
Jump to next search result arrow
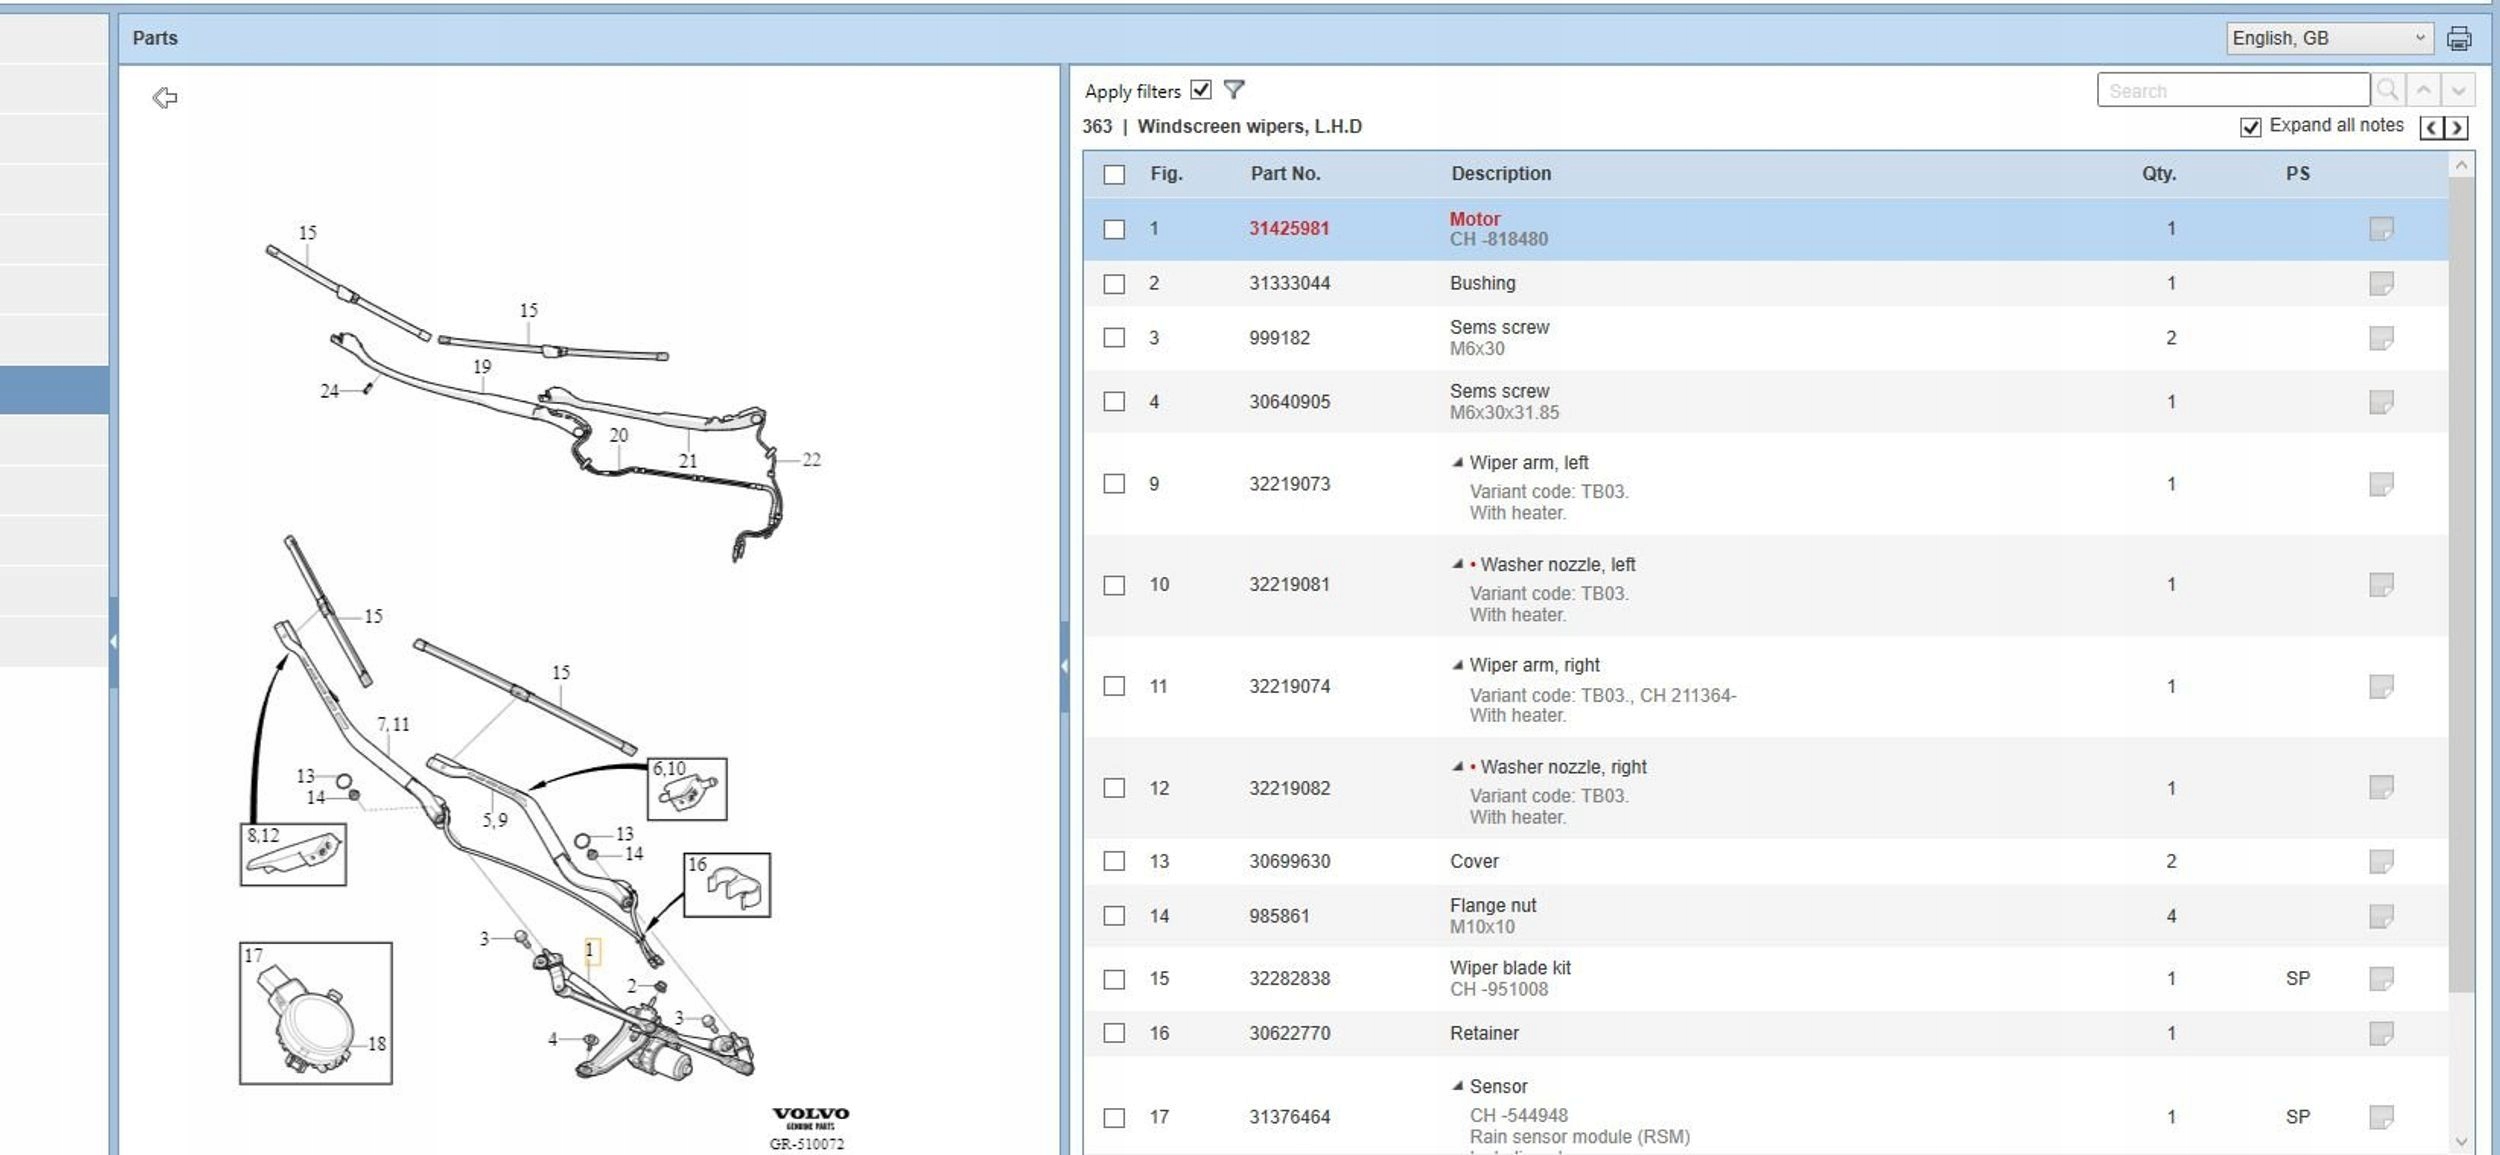click(x=2458, y=90)
